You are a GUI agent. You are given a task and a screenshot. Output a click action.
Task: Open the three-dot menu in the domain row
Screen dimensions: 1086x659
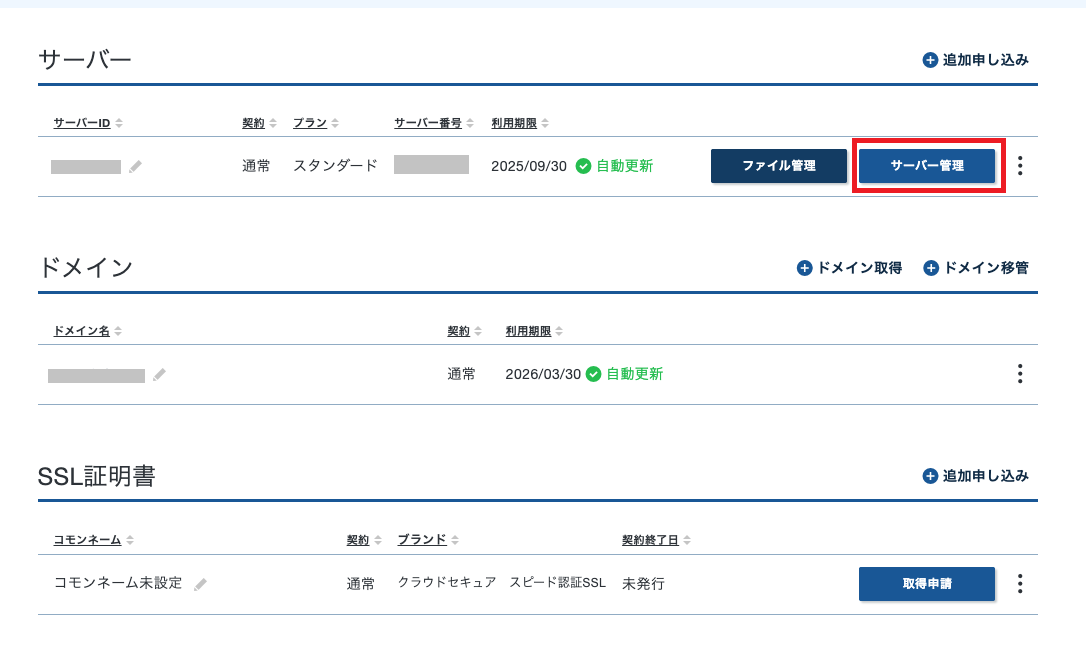(1020, 374)
